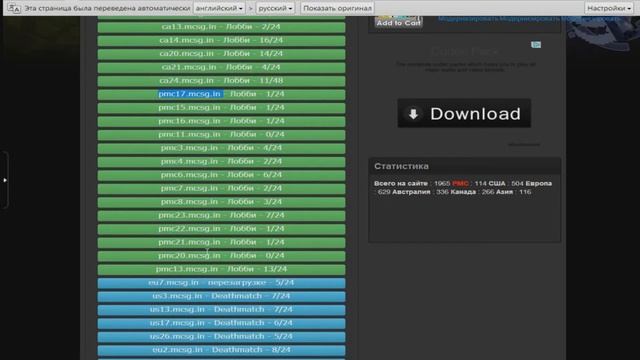Click the Всего на сайте statistic text
This screenshot has width=640, height=360.
(401, 184)
